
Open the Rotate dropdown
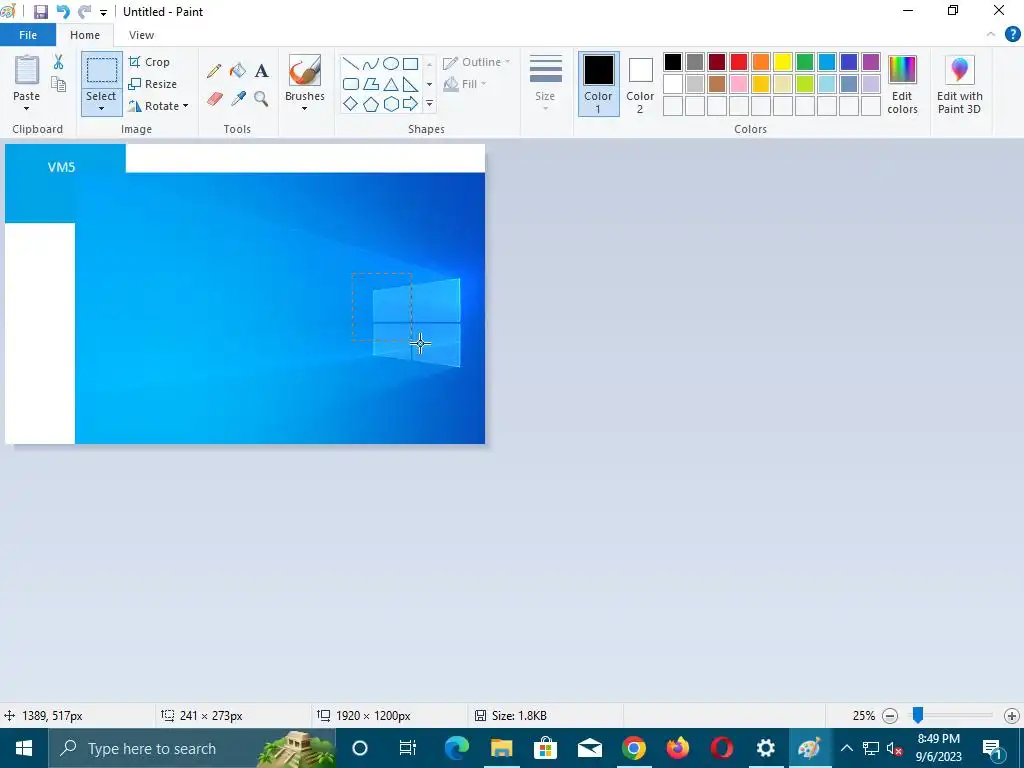(158, 106)
